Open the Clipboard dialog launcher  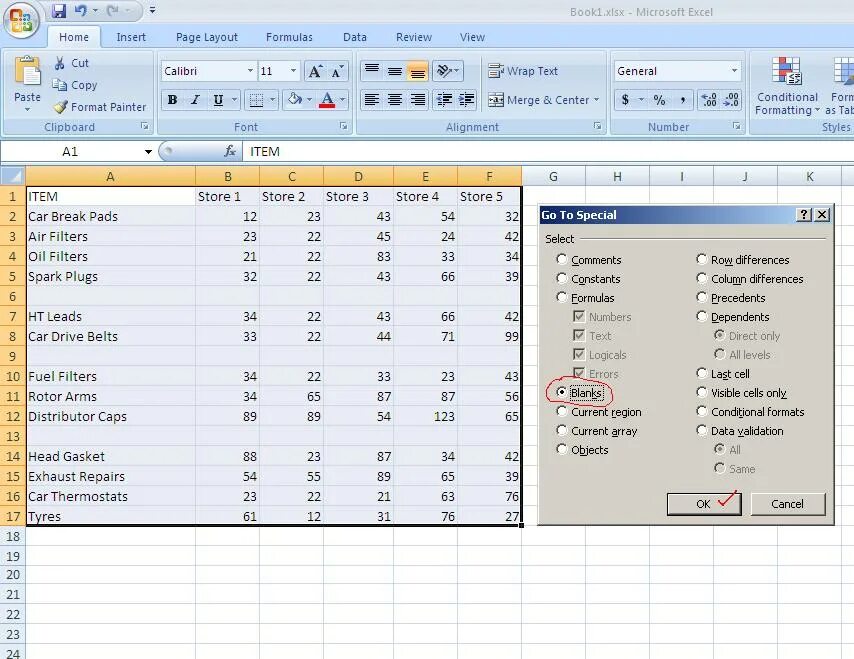(x=145, y=126)
